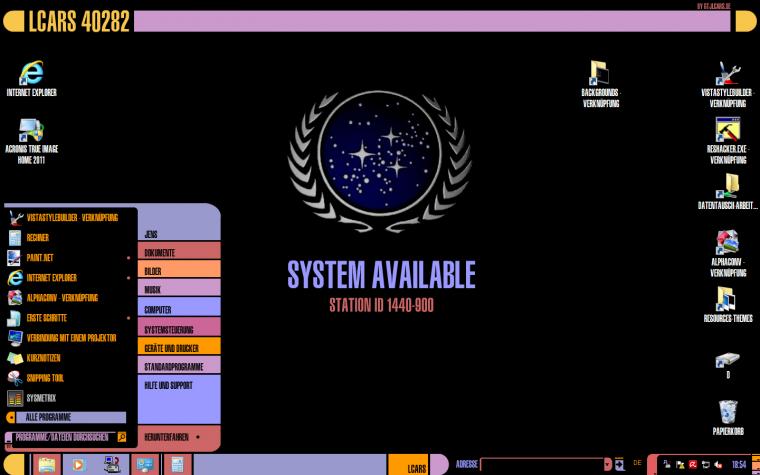
Task: Click the LCARS toolbar label on taskbar
Action: (x=417, y=468)
